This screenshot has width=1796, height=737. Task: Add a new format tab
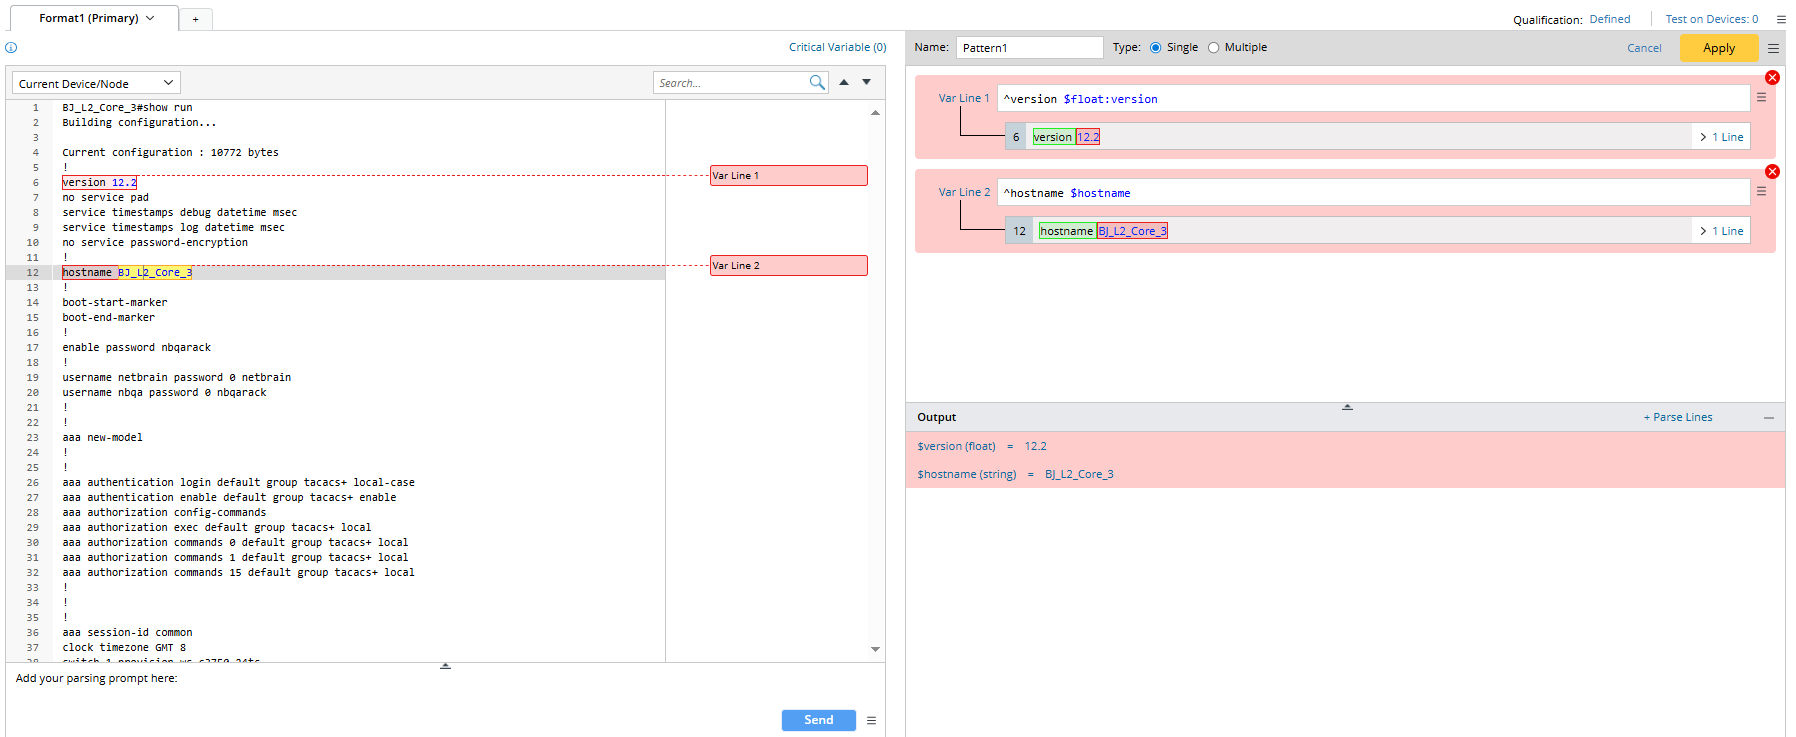(x=196, y=19)
